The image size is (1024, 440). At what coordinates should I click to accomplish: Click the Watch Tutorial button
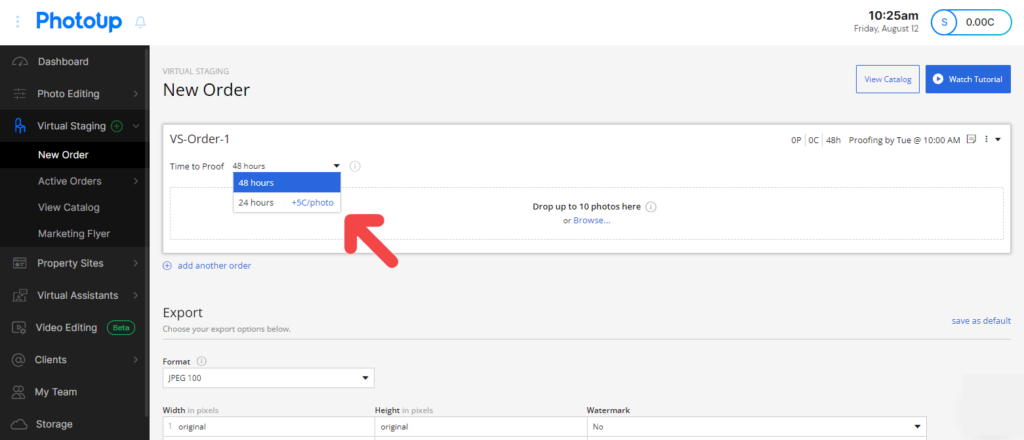(968, 79)
